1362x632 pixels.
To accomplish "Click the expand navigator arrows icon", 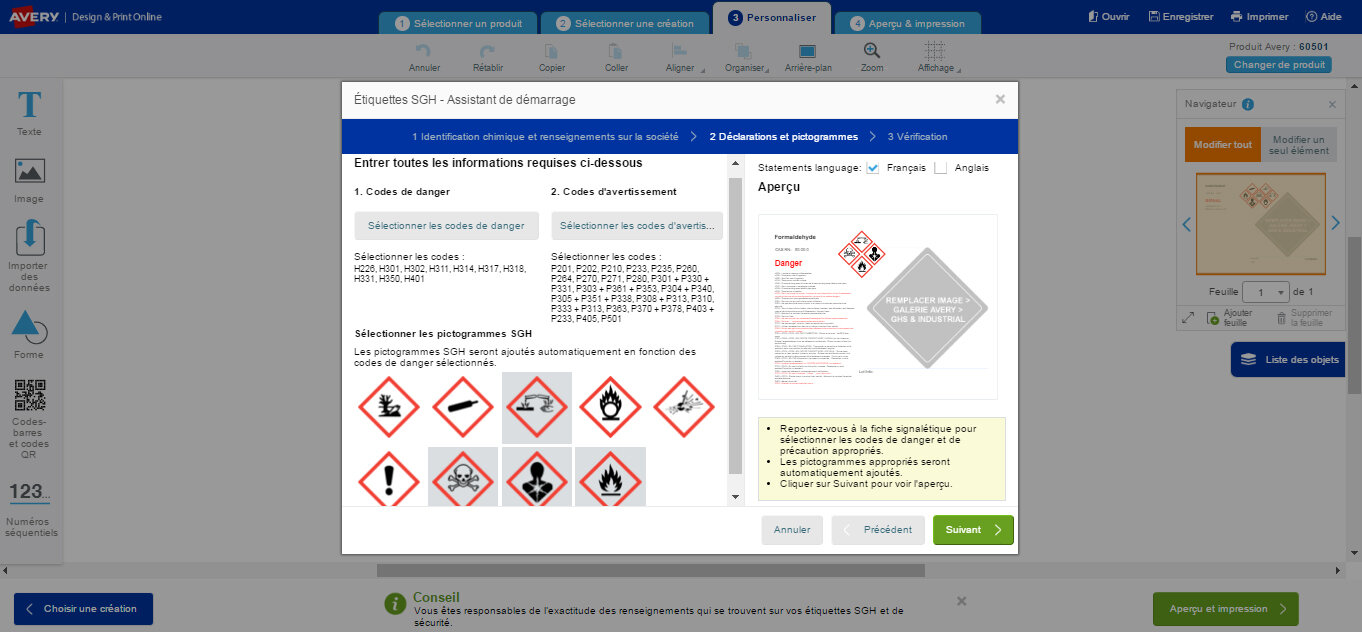I will point(1188,317).
